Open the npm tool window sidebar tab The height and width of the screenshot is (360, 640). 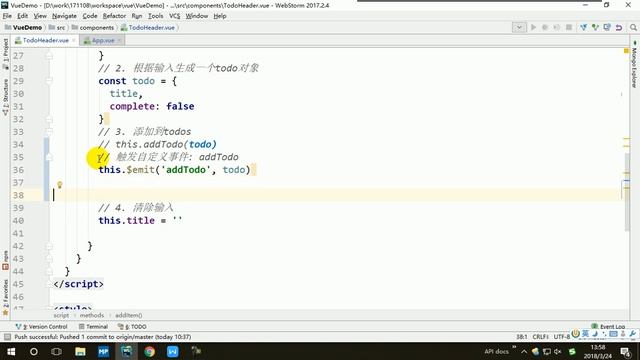(x=5, y=260)
